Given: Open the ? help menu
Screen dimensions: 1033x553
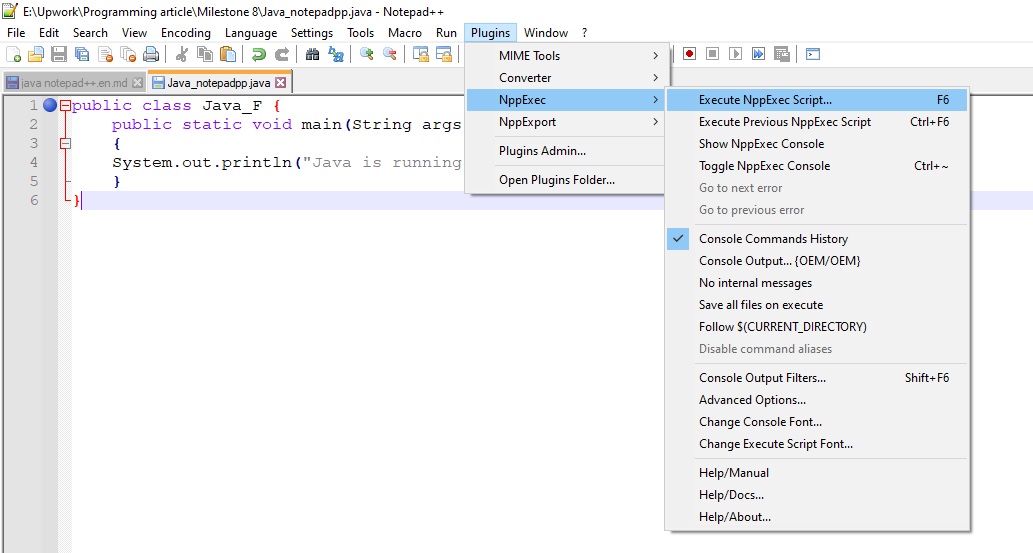Looking at the screenshot, I should tap(584, 33).
